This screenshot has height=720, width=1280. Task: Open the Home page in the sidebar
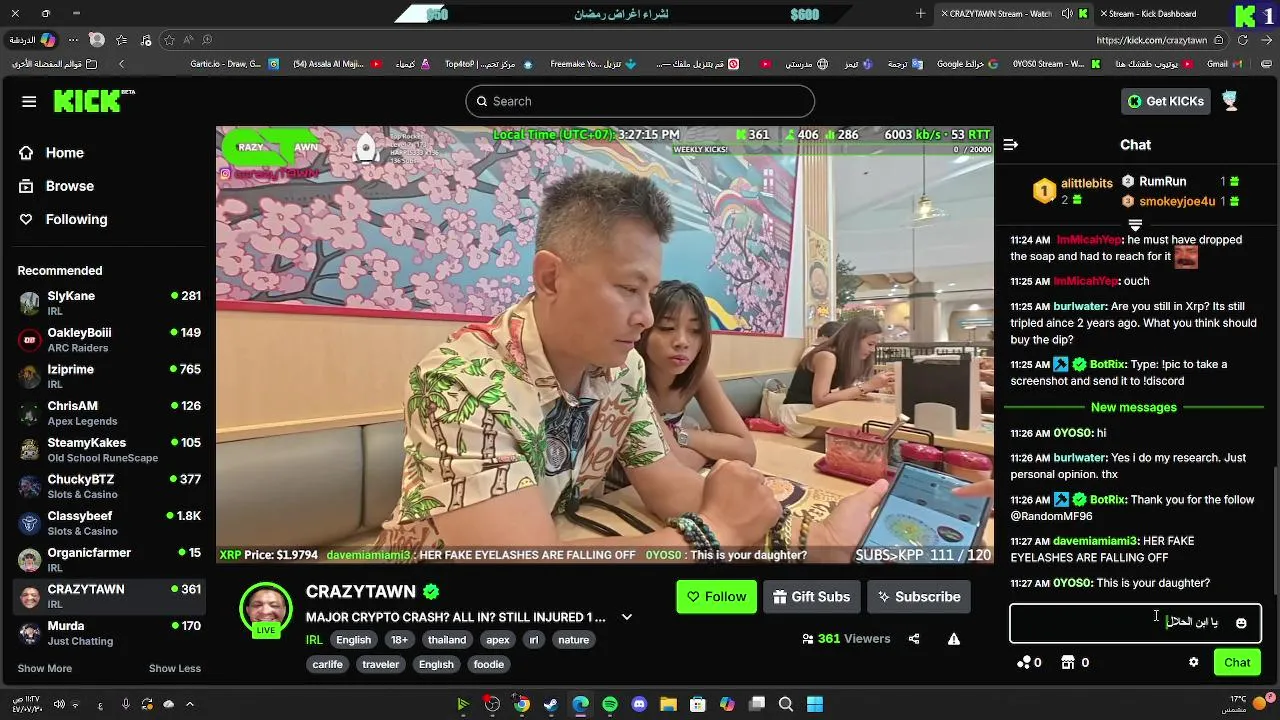[64, 153]
